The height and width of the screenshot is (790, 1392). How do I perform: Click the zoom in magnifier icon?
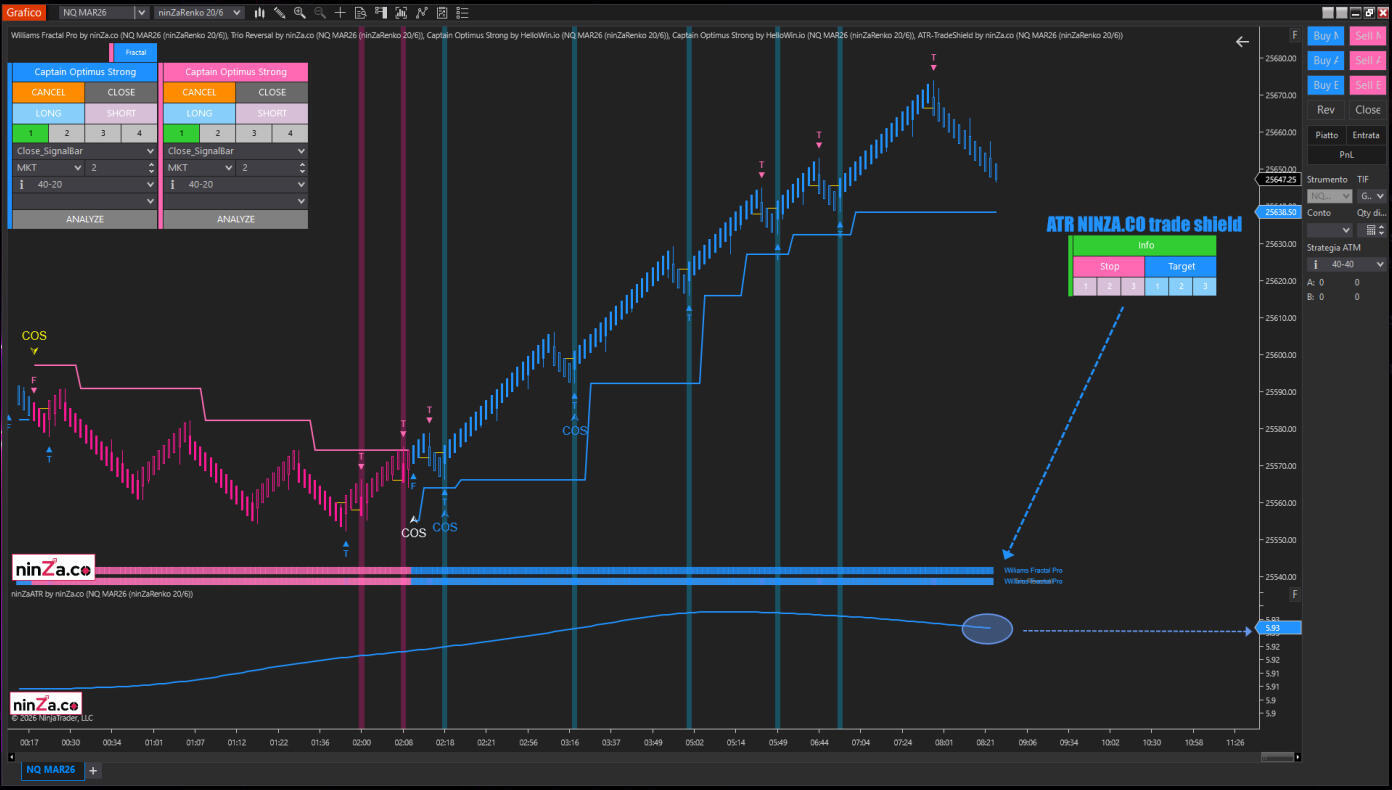click(299, 12)
